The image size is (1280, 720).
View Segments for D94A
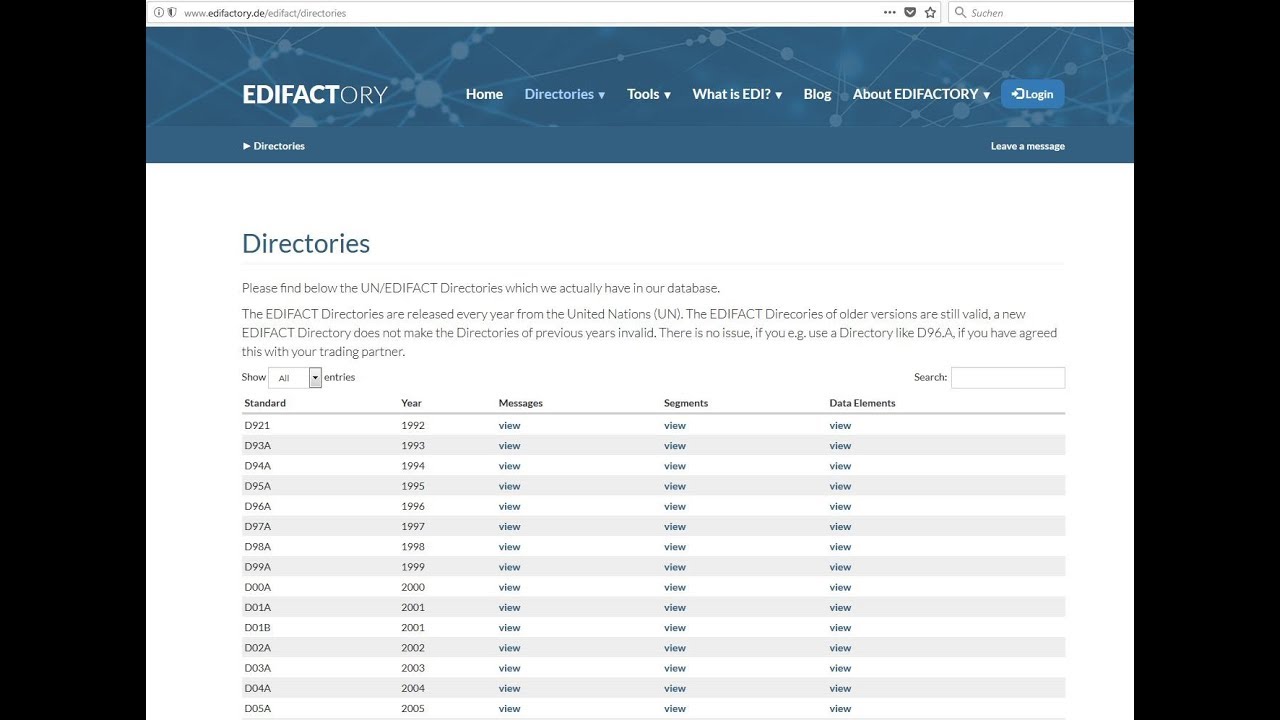pyautogui.click(x=675, y=466)
